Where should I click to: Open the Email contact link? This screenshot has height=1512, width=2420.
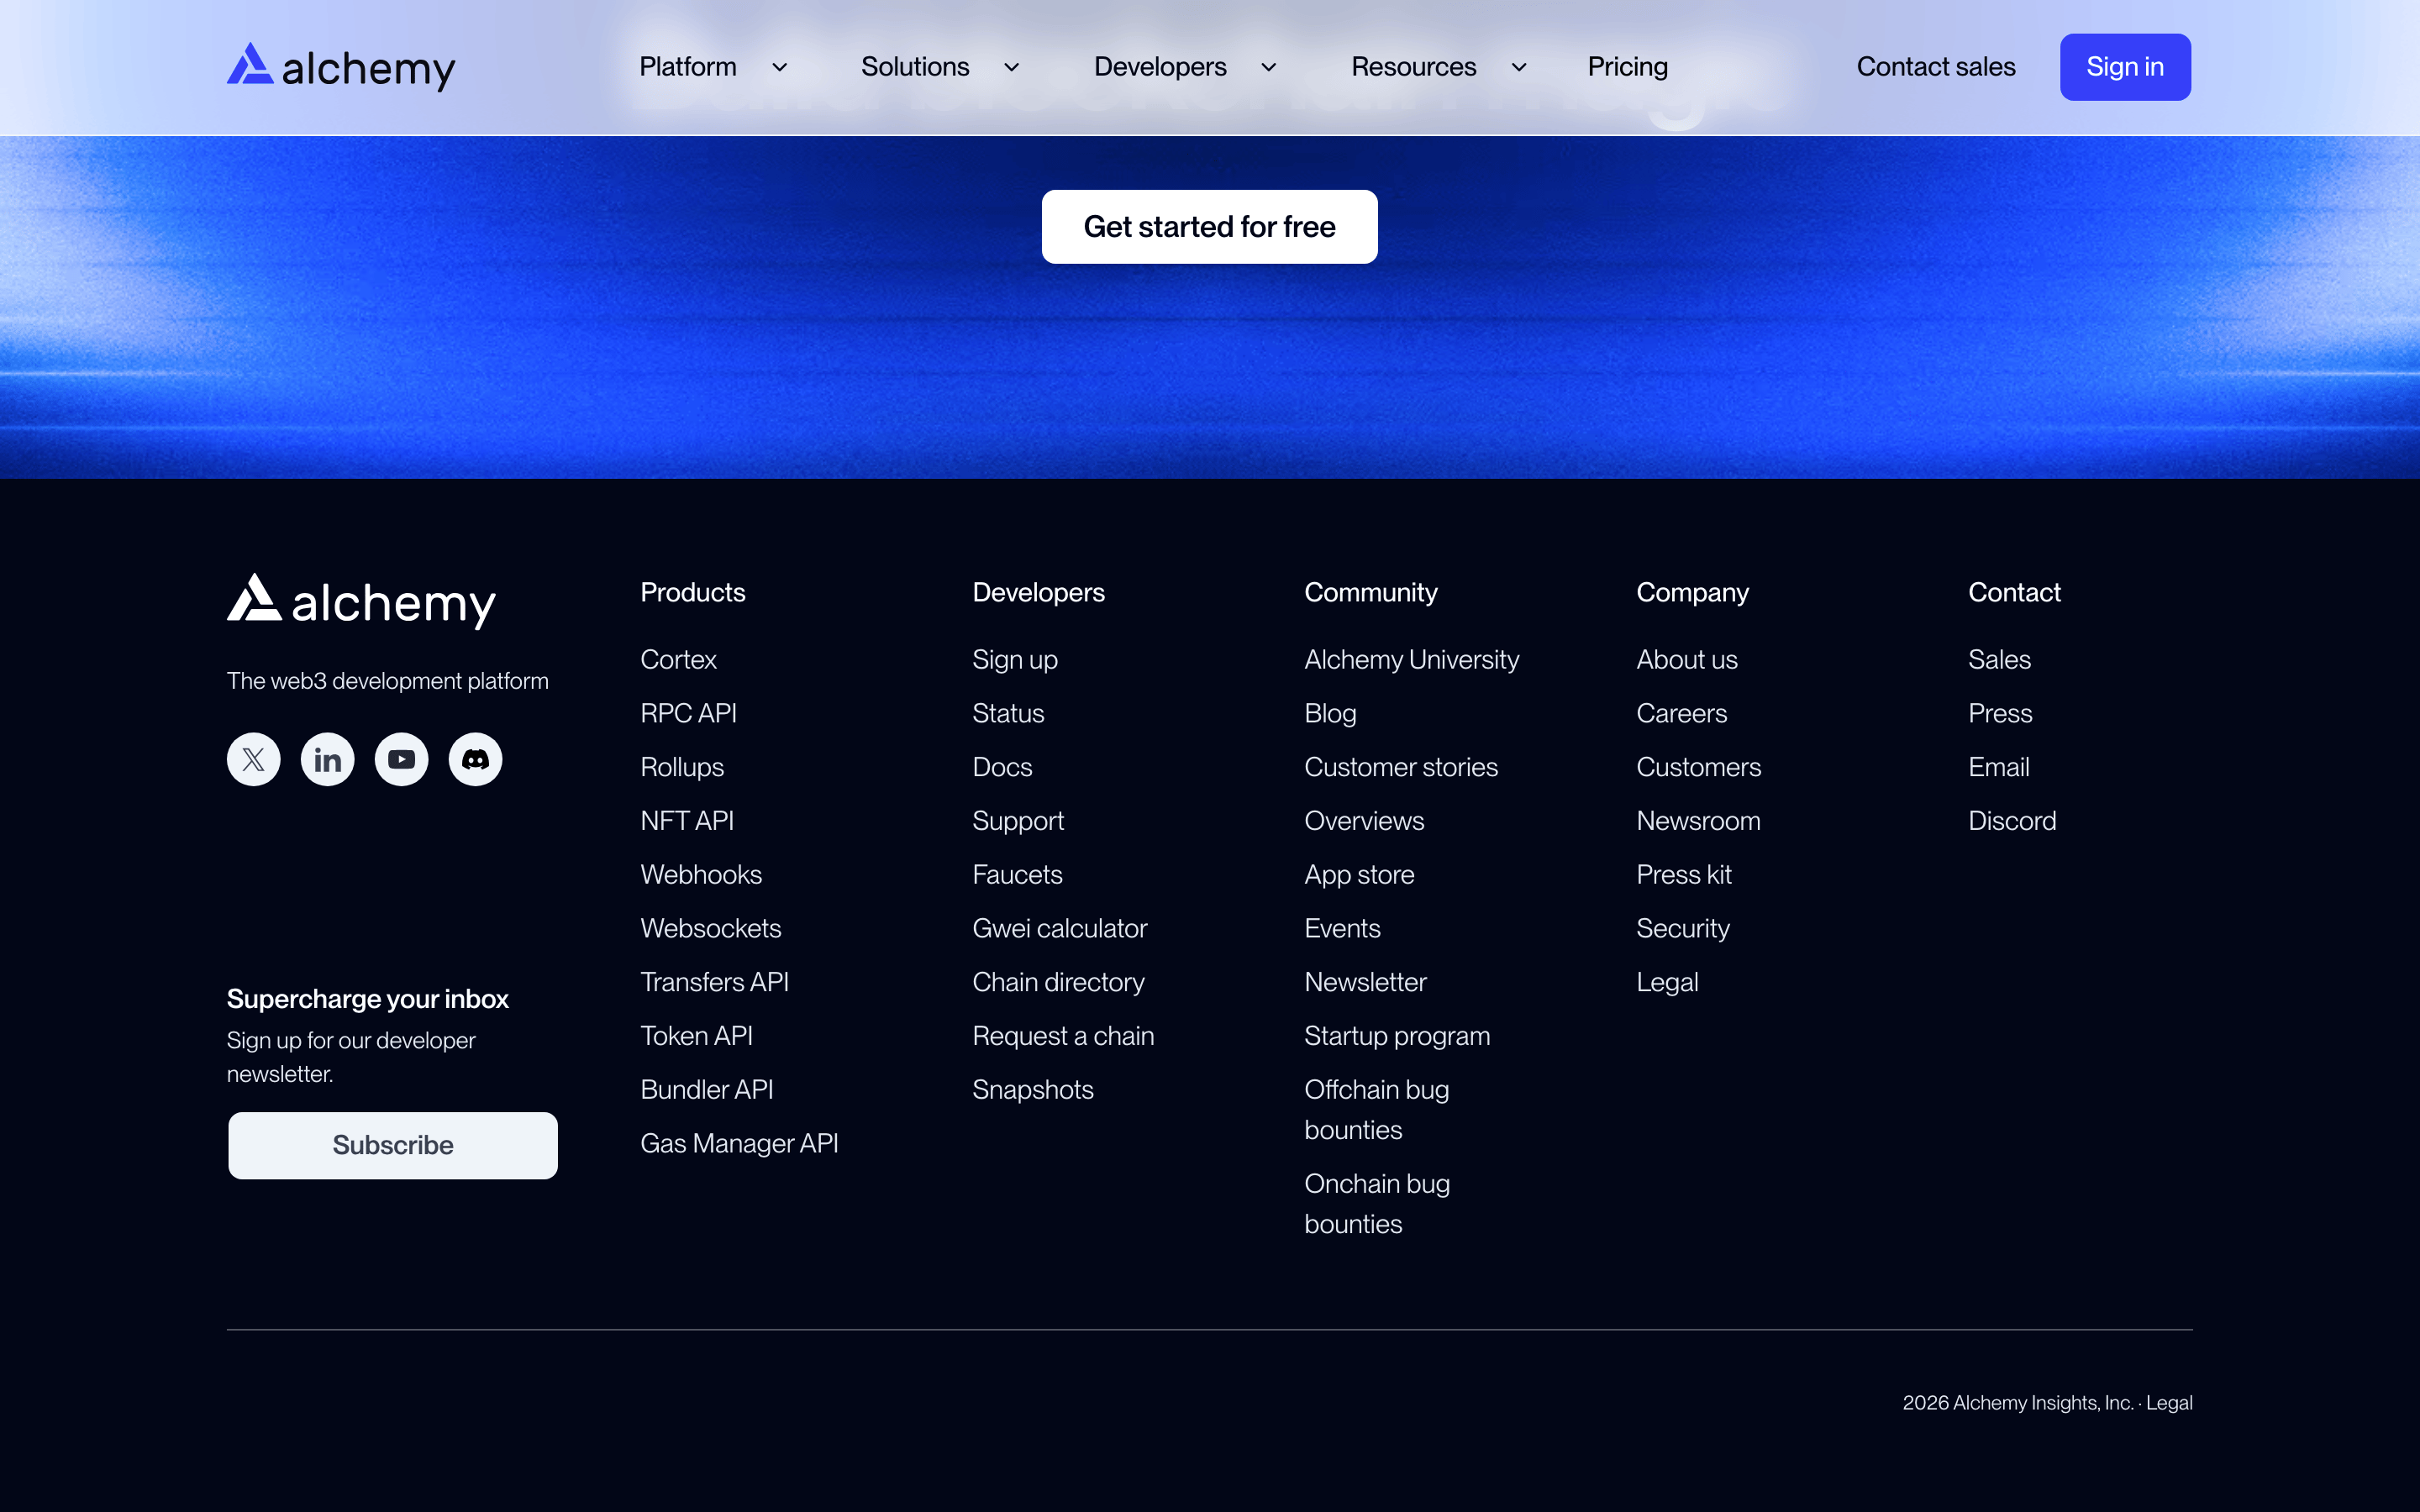pyautogui.click(x=1999, y=767)
